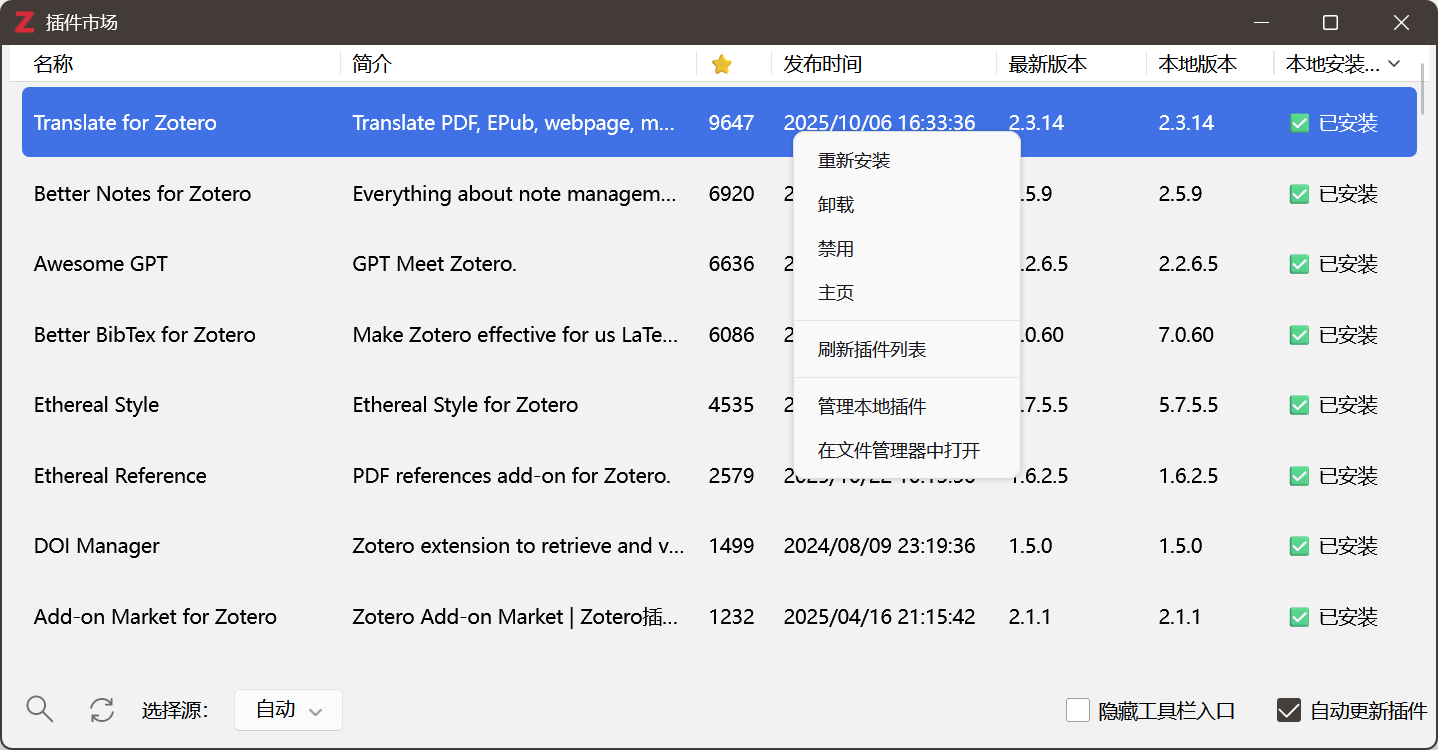Click installed check for Better BibTex
Viewport: 1438px width, 750px height.
click(1299, 335)
